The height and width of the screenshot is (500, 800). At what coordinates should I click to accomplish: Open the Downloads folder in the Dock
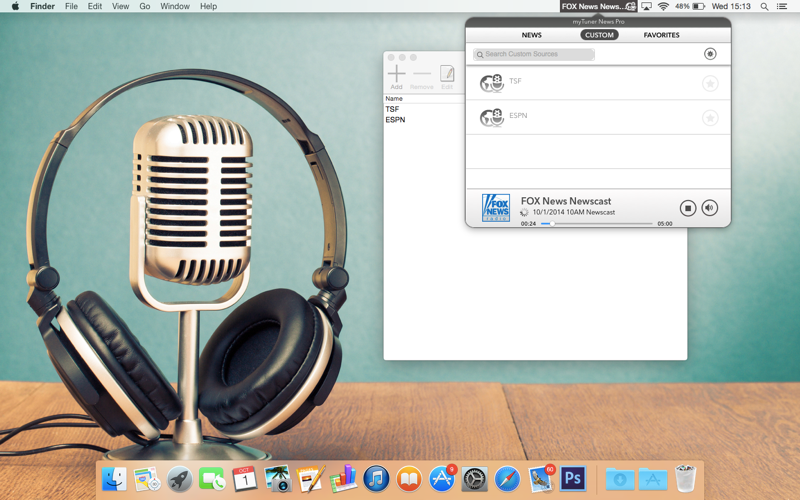pyautogui.click(x=620, y=480)
